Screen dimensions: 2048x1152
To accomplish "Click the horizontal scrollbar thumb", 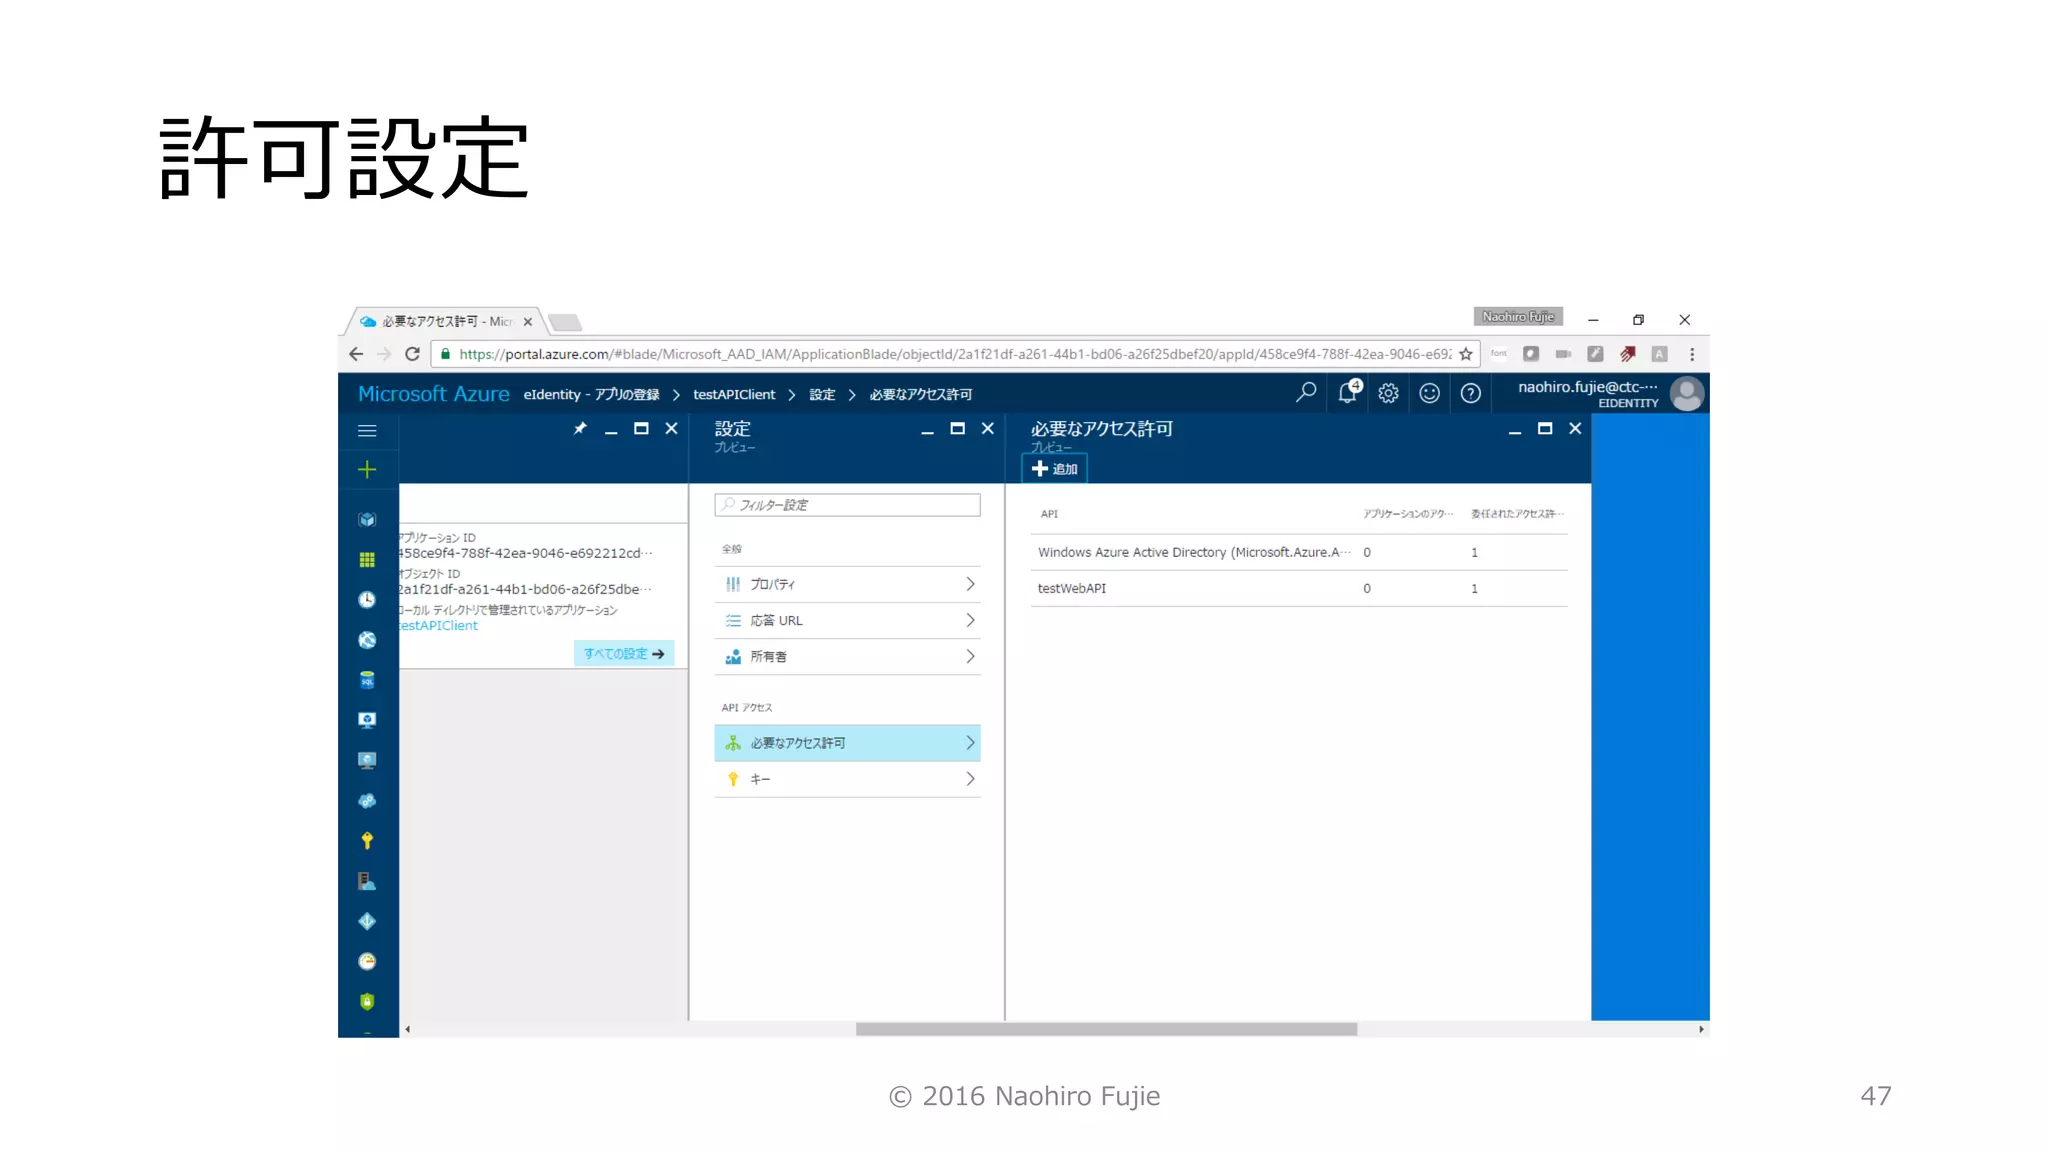I will click(1106, 1029).
